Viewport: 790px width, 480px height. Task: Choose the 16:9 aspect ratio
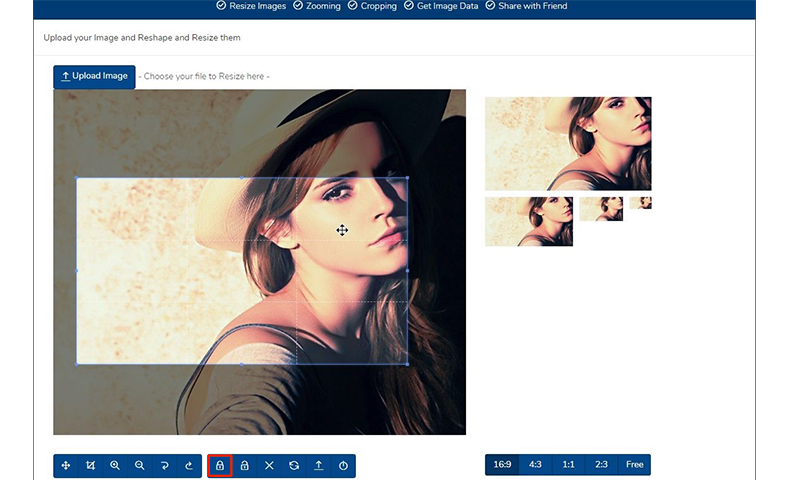(x=502, y=464)
